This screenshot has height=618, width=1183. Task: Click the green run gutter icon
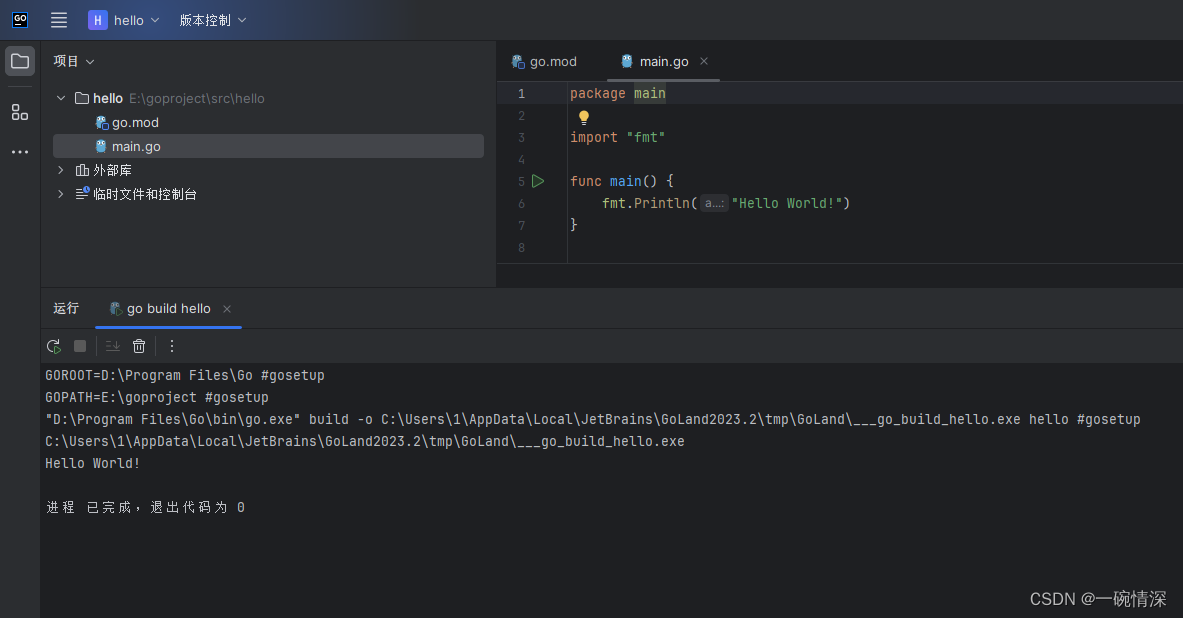[x=538, y=181]
